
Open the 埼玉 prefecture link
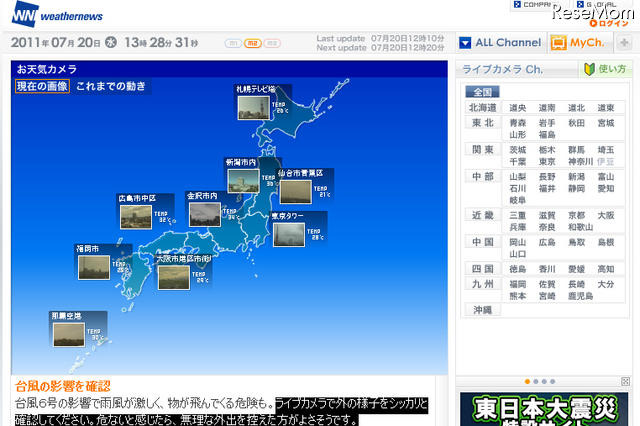[606, 150]
